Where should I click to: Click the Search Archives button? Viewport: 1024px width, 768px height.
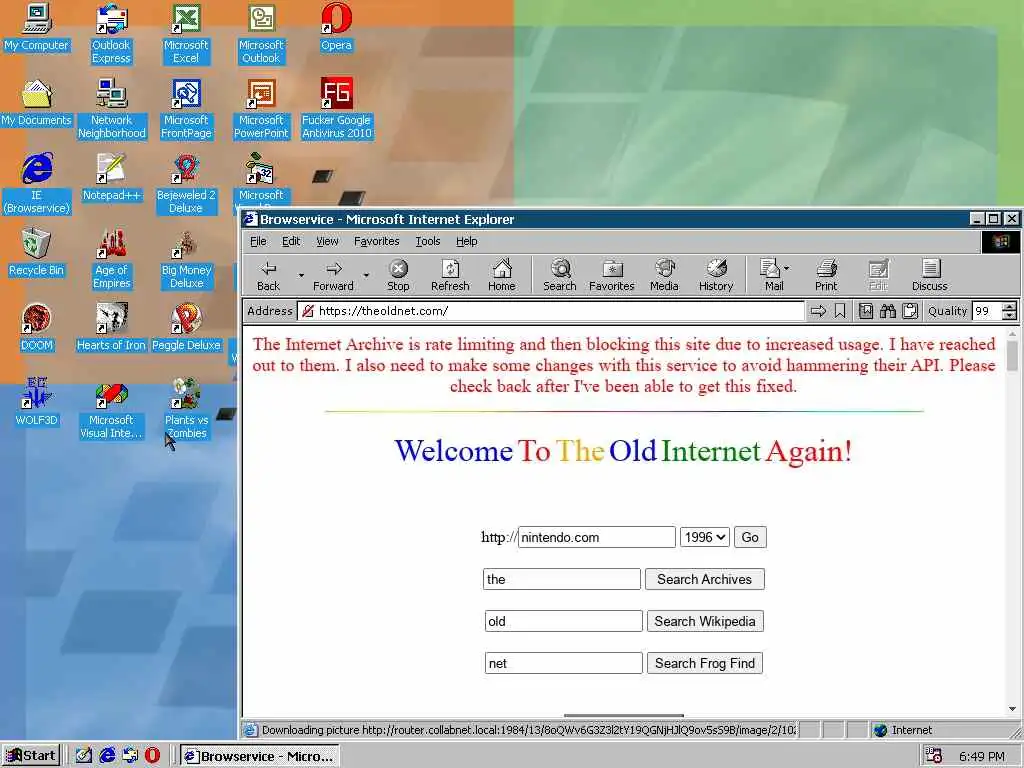point(705,579)
